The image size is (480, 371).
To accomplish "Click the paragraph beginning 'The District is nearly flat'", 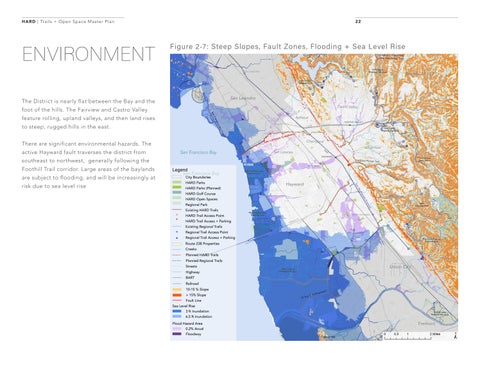I will point(88,114).
